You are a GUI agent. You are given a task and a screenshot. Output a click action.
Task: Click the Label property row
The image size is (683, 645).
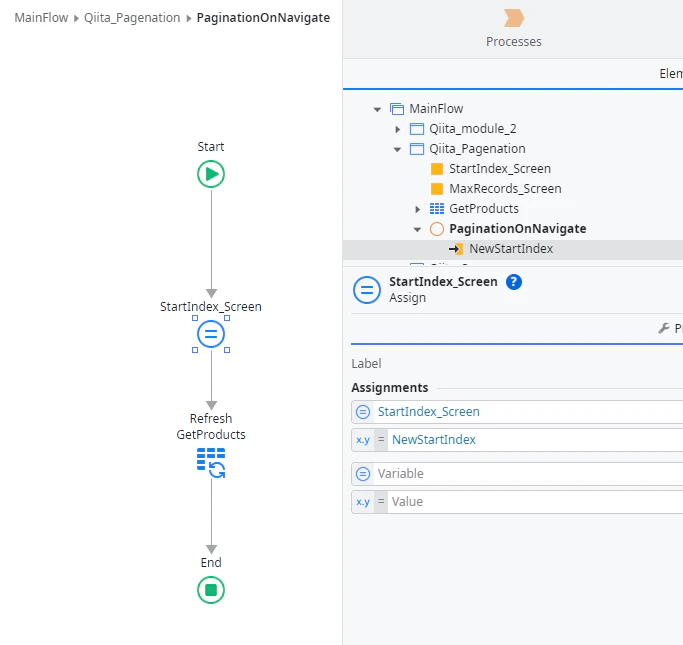click(517, 364)
